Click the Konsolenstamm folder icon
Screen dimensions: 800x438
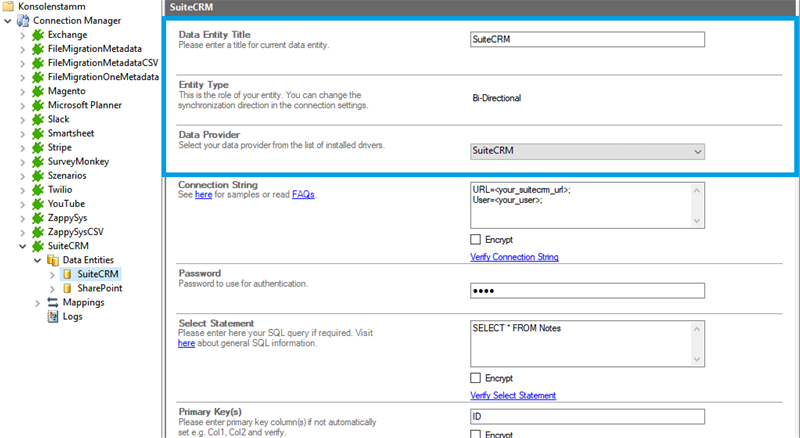click(x=9, y=6)
